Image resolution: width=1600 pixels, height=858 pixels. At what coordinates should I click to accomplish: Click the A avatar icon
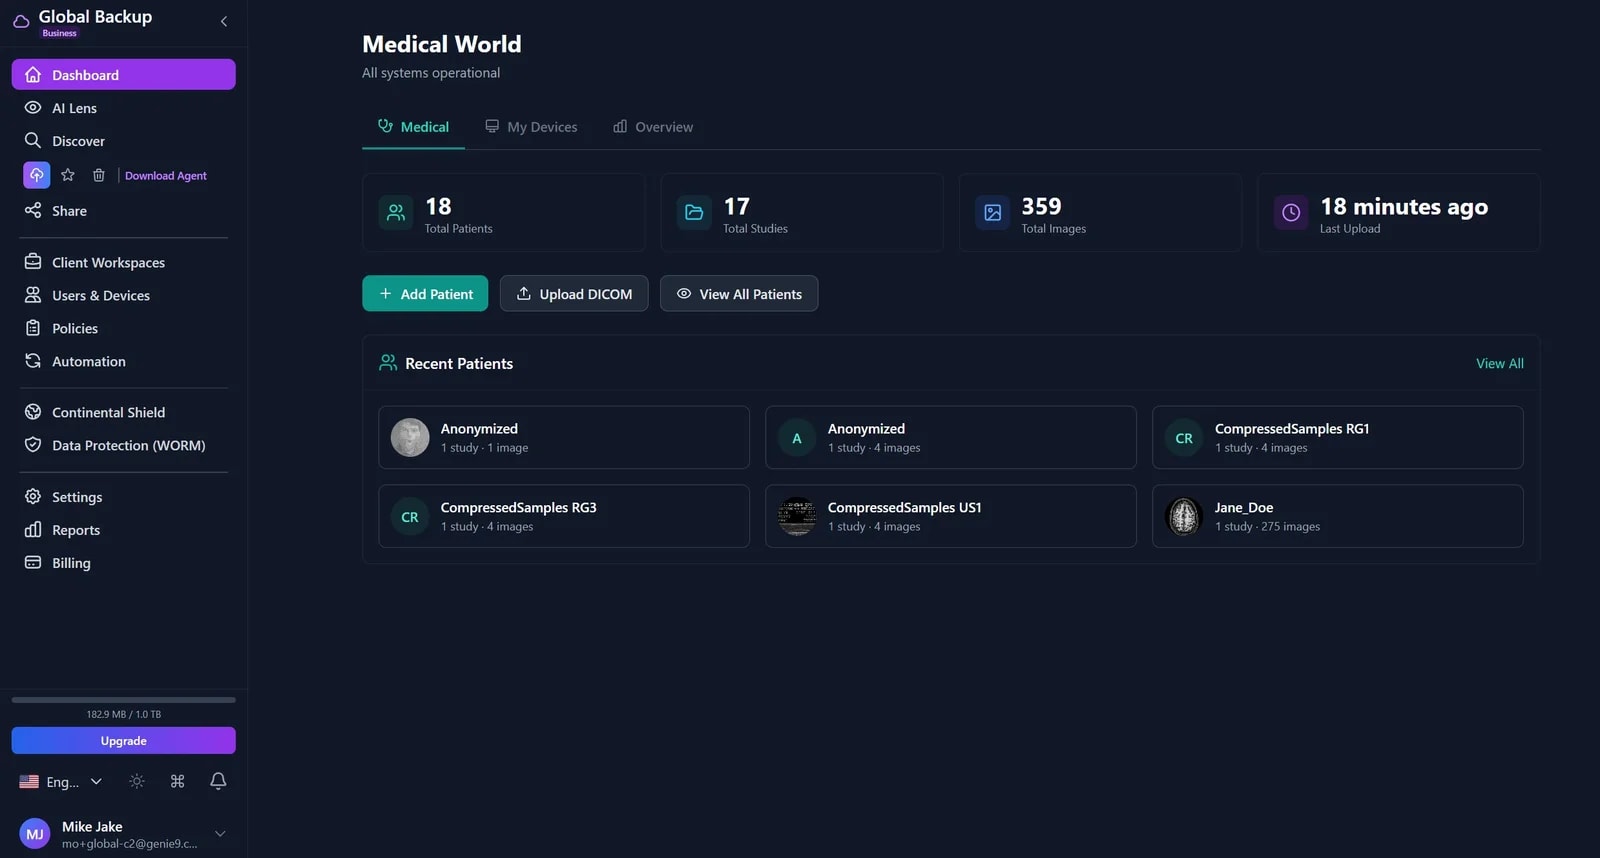797,438
